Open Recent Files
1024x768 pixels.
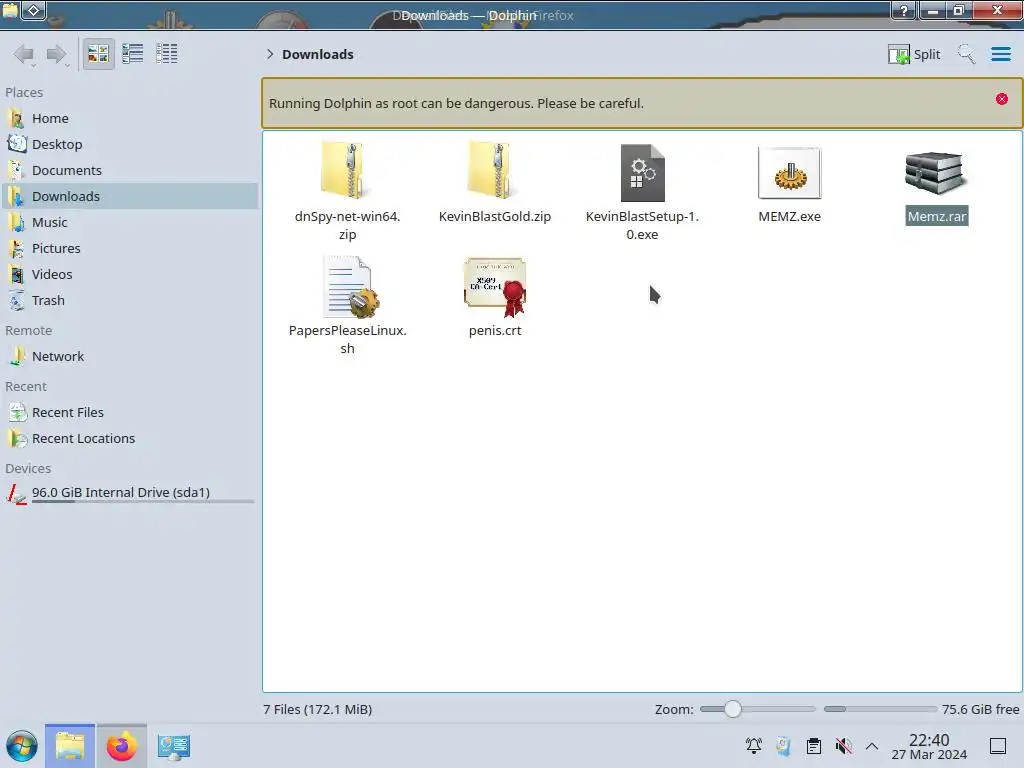click(129, 413)
